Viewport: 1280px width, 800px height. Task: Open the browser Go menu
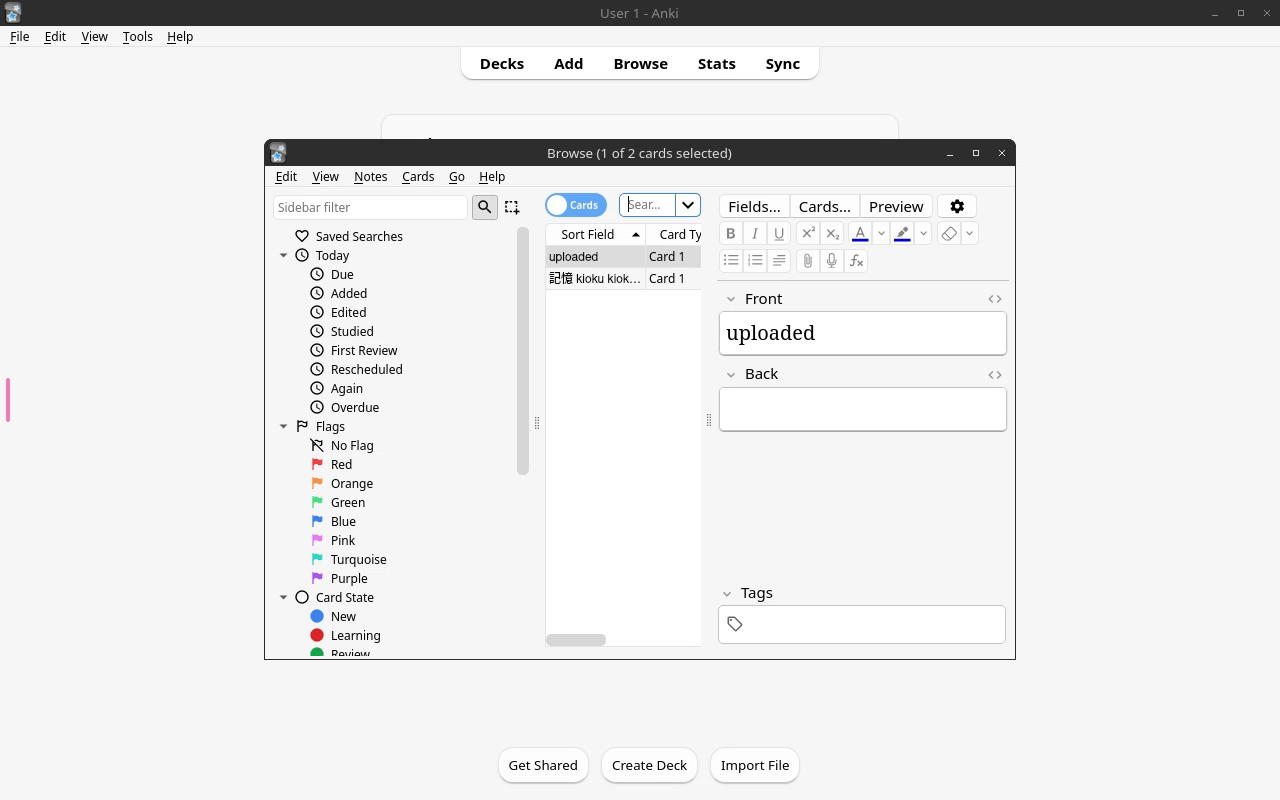click(457, 176)
